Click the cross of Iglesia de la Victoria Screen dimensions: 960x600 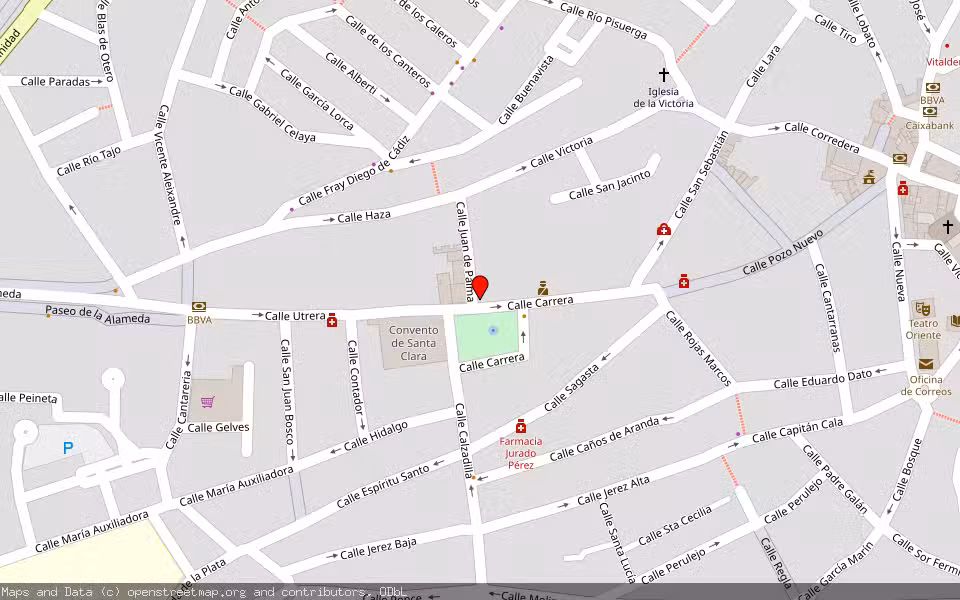[x=663, y=72]
